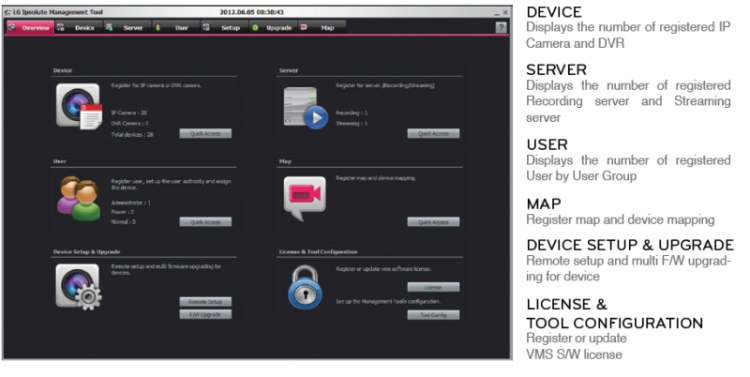
Task: Click the Setup tab icon
Action: tap(206, 27)
